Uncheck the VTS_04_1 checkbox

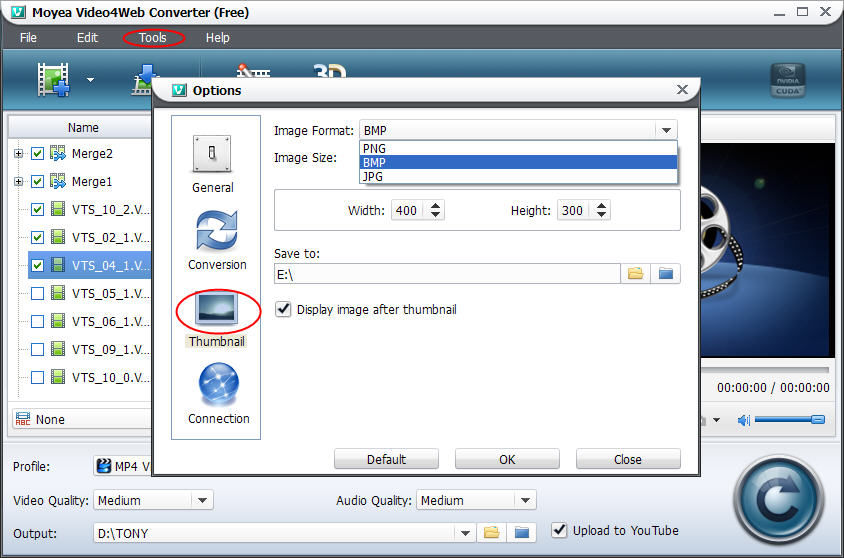[x=37, y=265]
